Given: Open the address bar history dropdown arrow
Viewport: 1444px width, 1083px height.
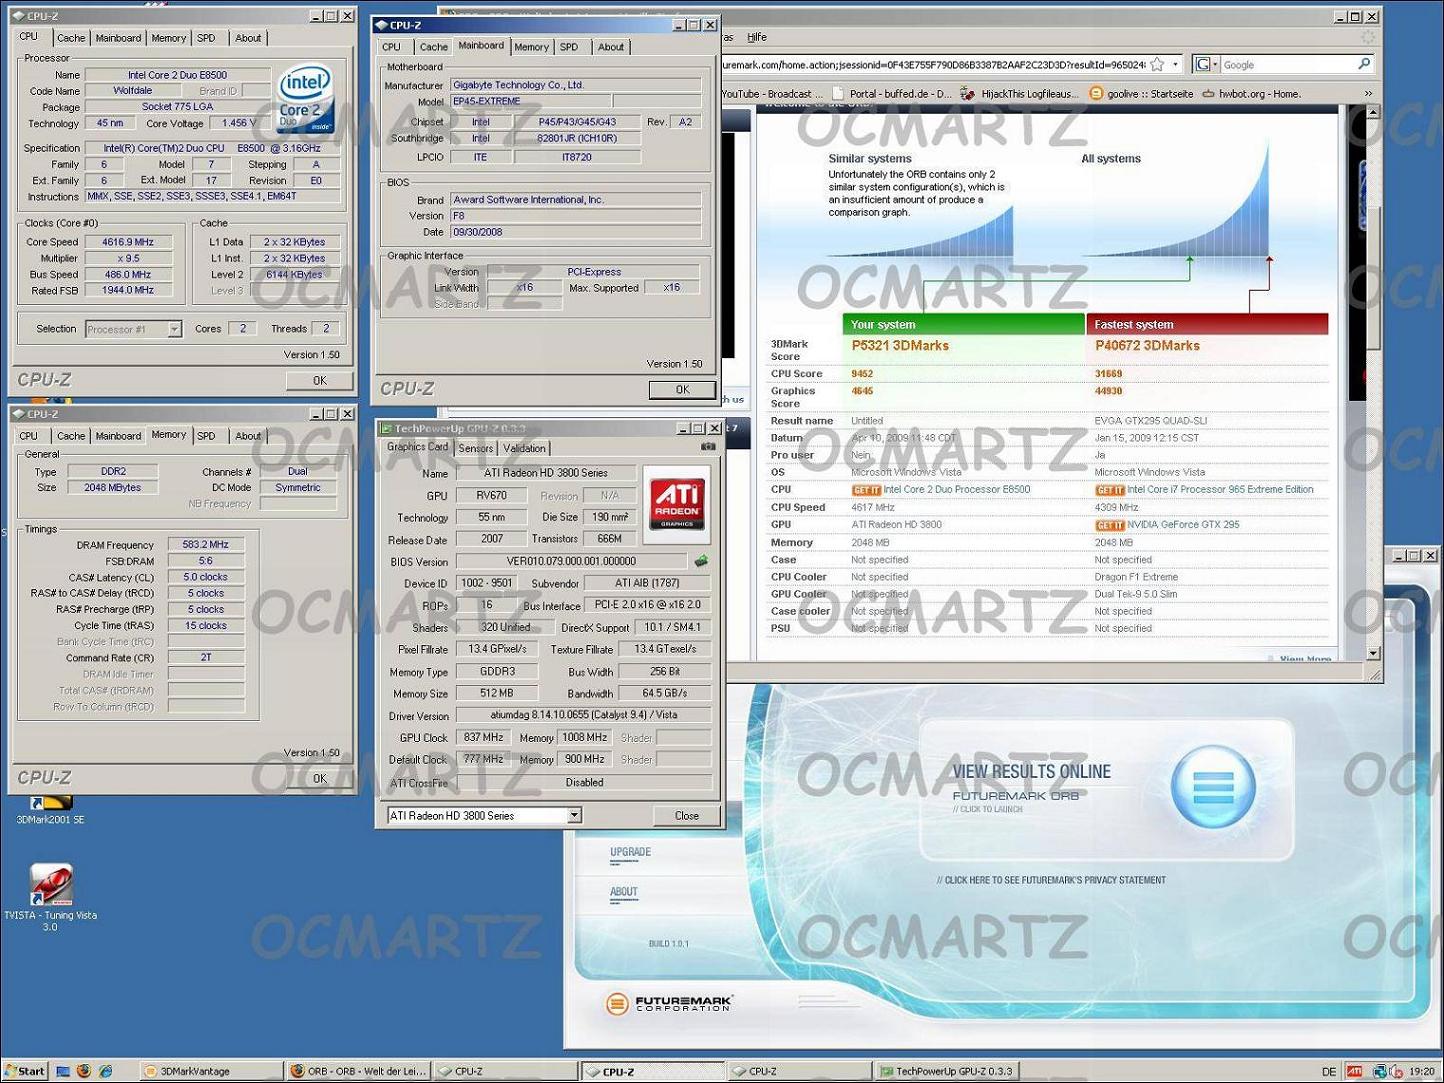Looking at the screenshot, I should point(1175,64).
